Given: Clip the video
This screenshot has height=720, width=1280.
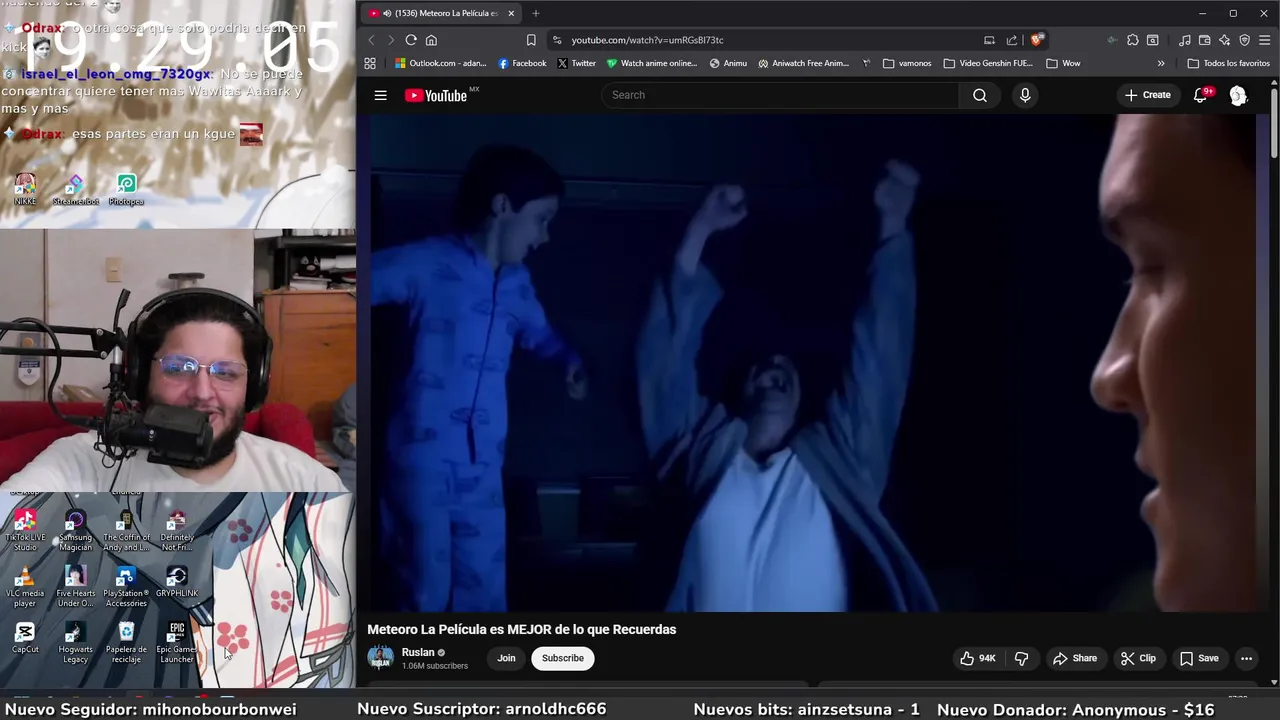Looking at the screenshot, I should click(1138, 658).
